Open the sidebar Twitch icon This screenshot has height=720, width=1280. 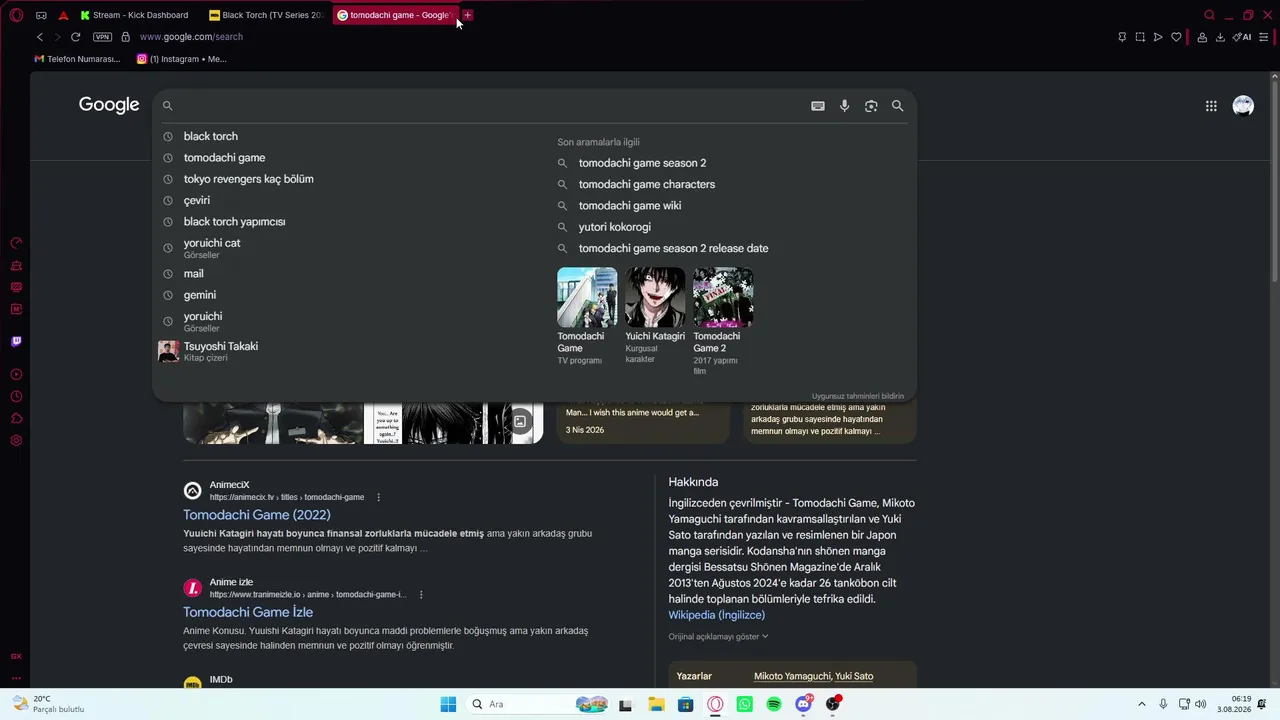16,341
